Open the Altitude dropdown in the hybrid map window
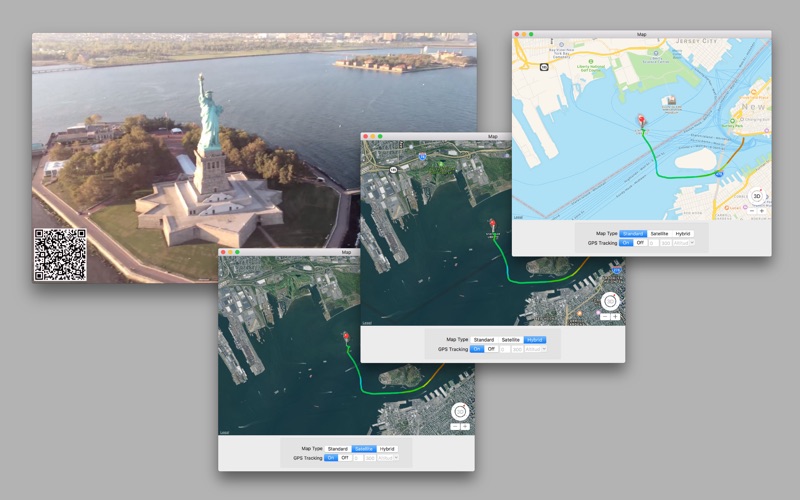The width and height of the screenshot is (800, 500). coord(536,349)
